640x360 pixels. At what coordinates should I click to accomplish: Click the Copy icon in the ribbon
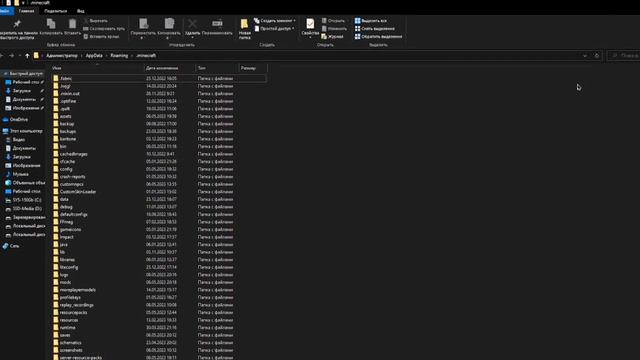51,24
